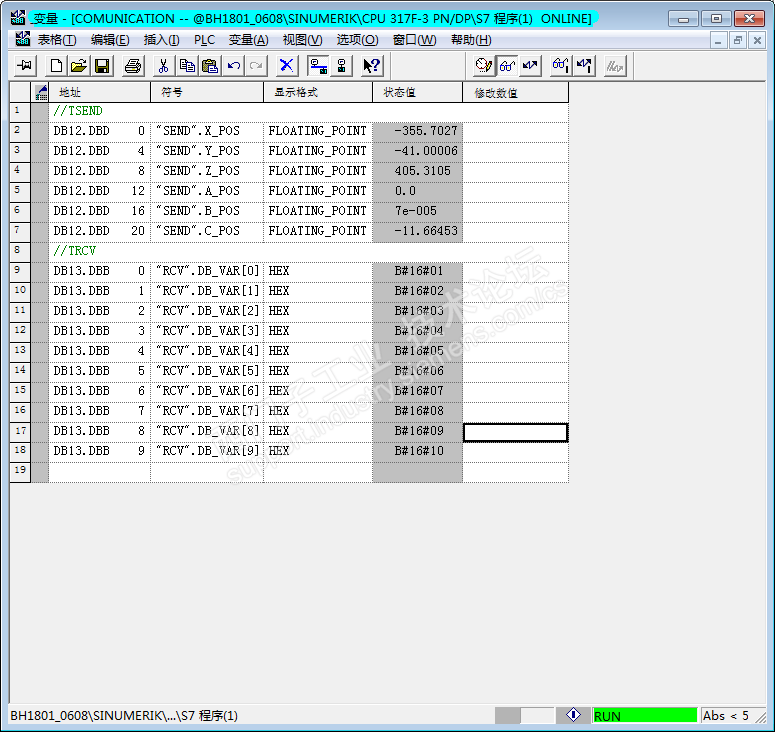This screenshot has width=775, height=732.
Task: Click the grayed force values icon
Action: [615, 66]
